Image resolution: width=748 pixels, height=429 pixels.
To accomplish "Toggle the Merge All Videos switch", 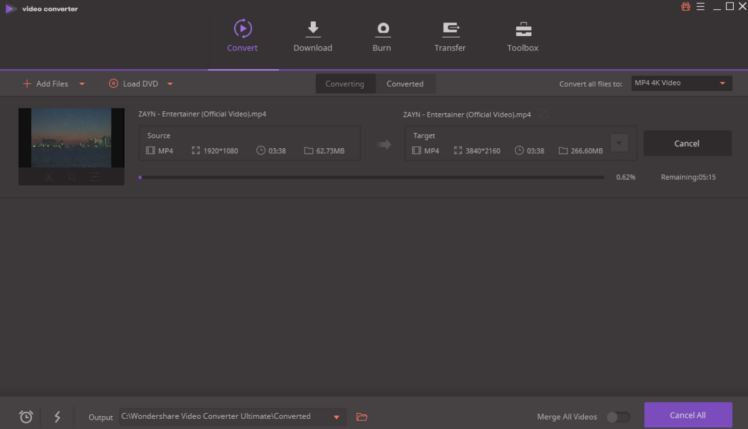I will [x=618, y=416].
